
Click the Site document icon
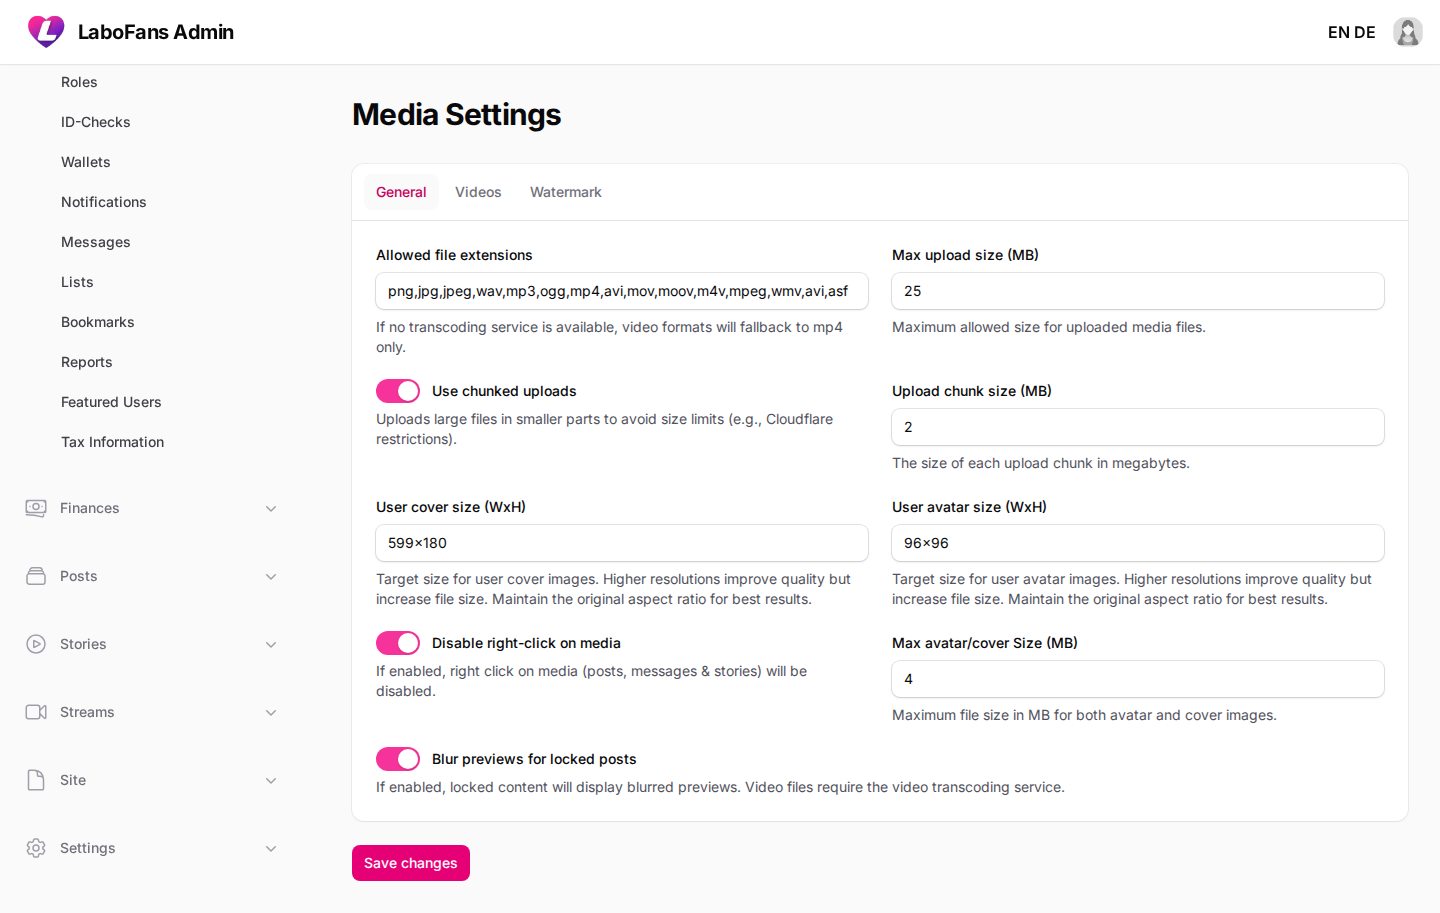(36, 780)
